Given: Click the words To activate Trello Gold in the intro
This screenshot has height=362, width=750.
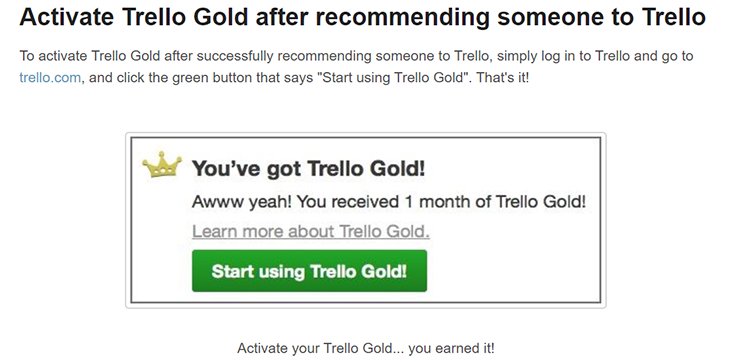Looking at the screenshot, I should pos(90,56).
